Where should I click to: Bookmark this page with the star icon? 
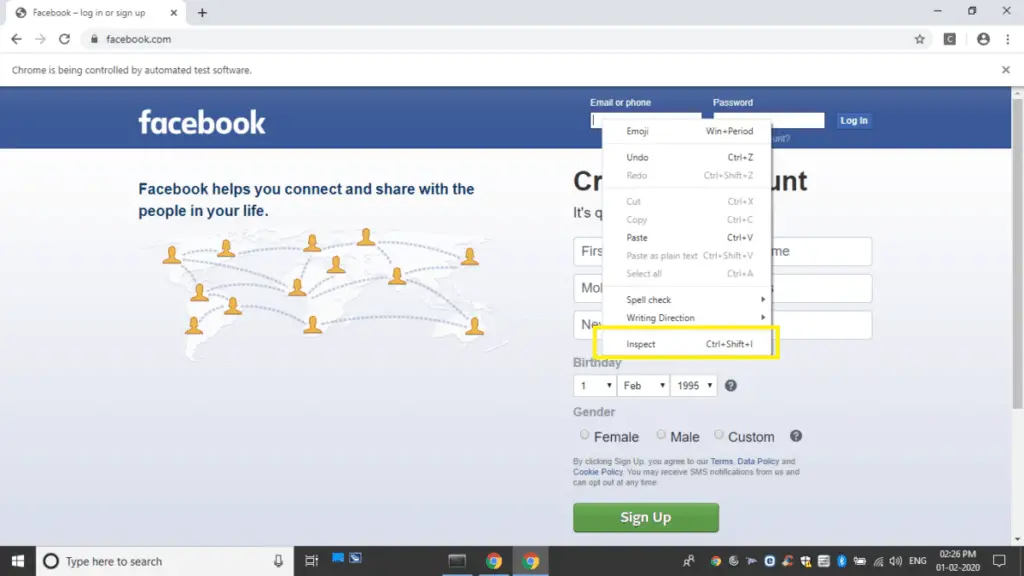(x=920, y=39)
